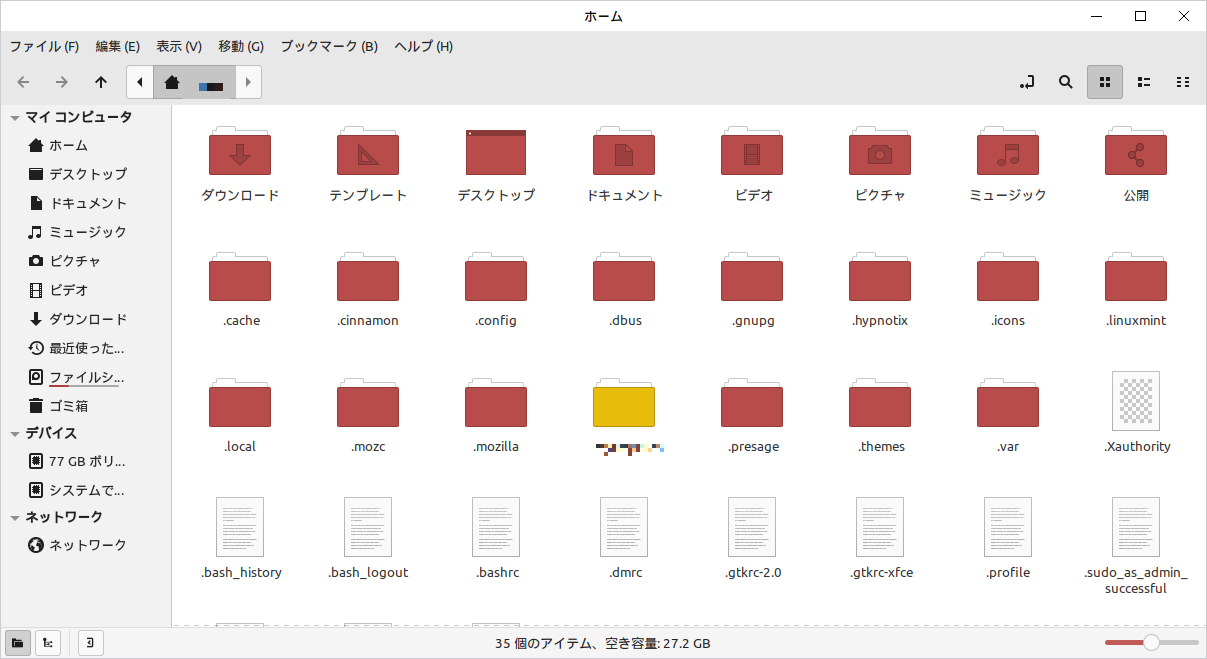Select the .cinnamon folder

(368, 277)
